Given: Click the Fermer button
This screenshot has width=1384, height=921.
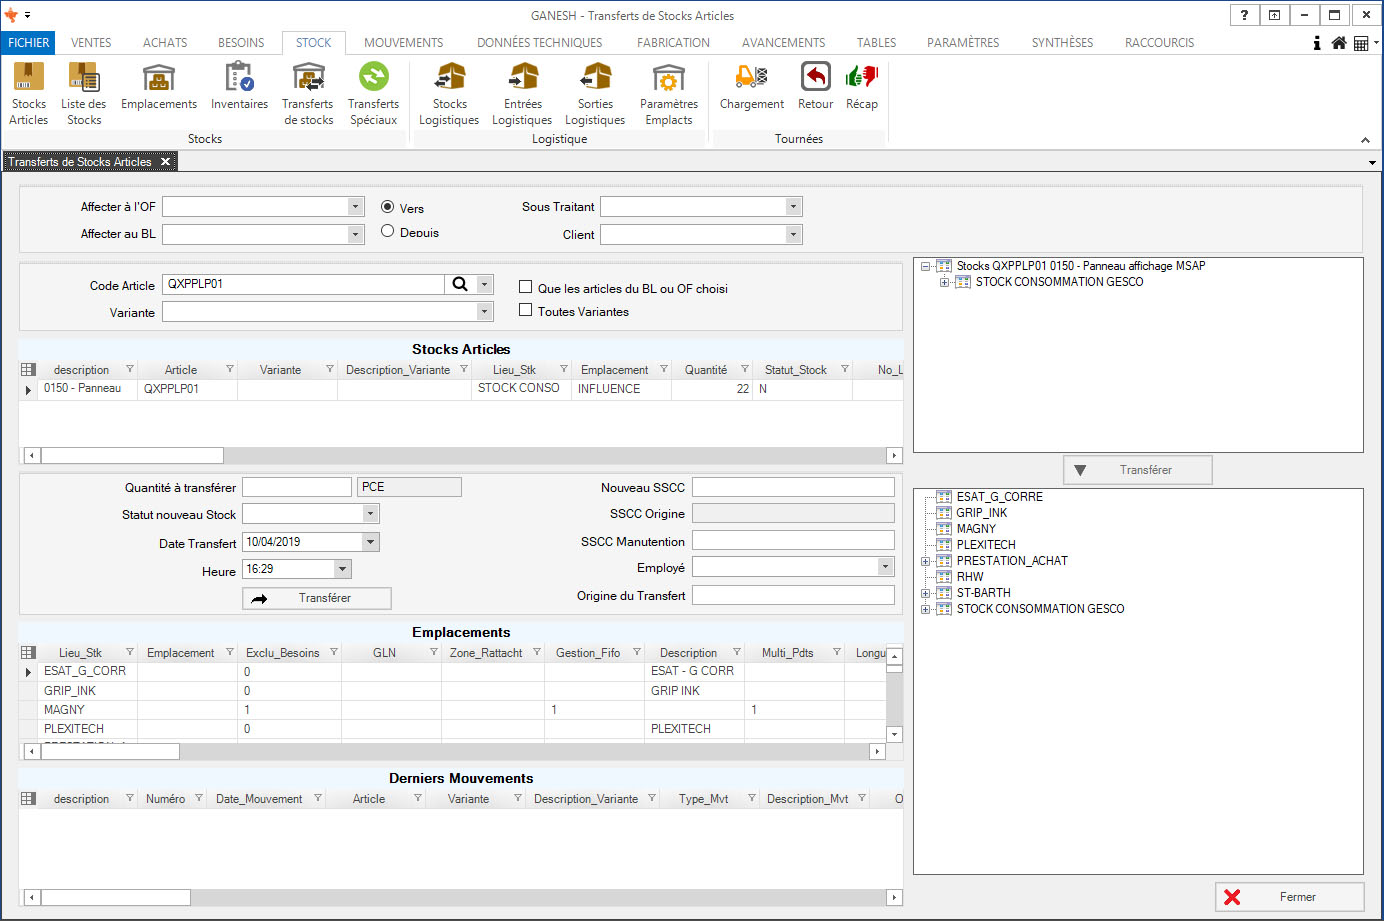Looking at the screenshot, I should tap(1289, 897).
